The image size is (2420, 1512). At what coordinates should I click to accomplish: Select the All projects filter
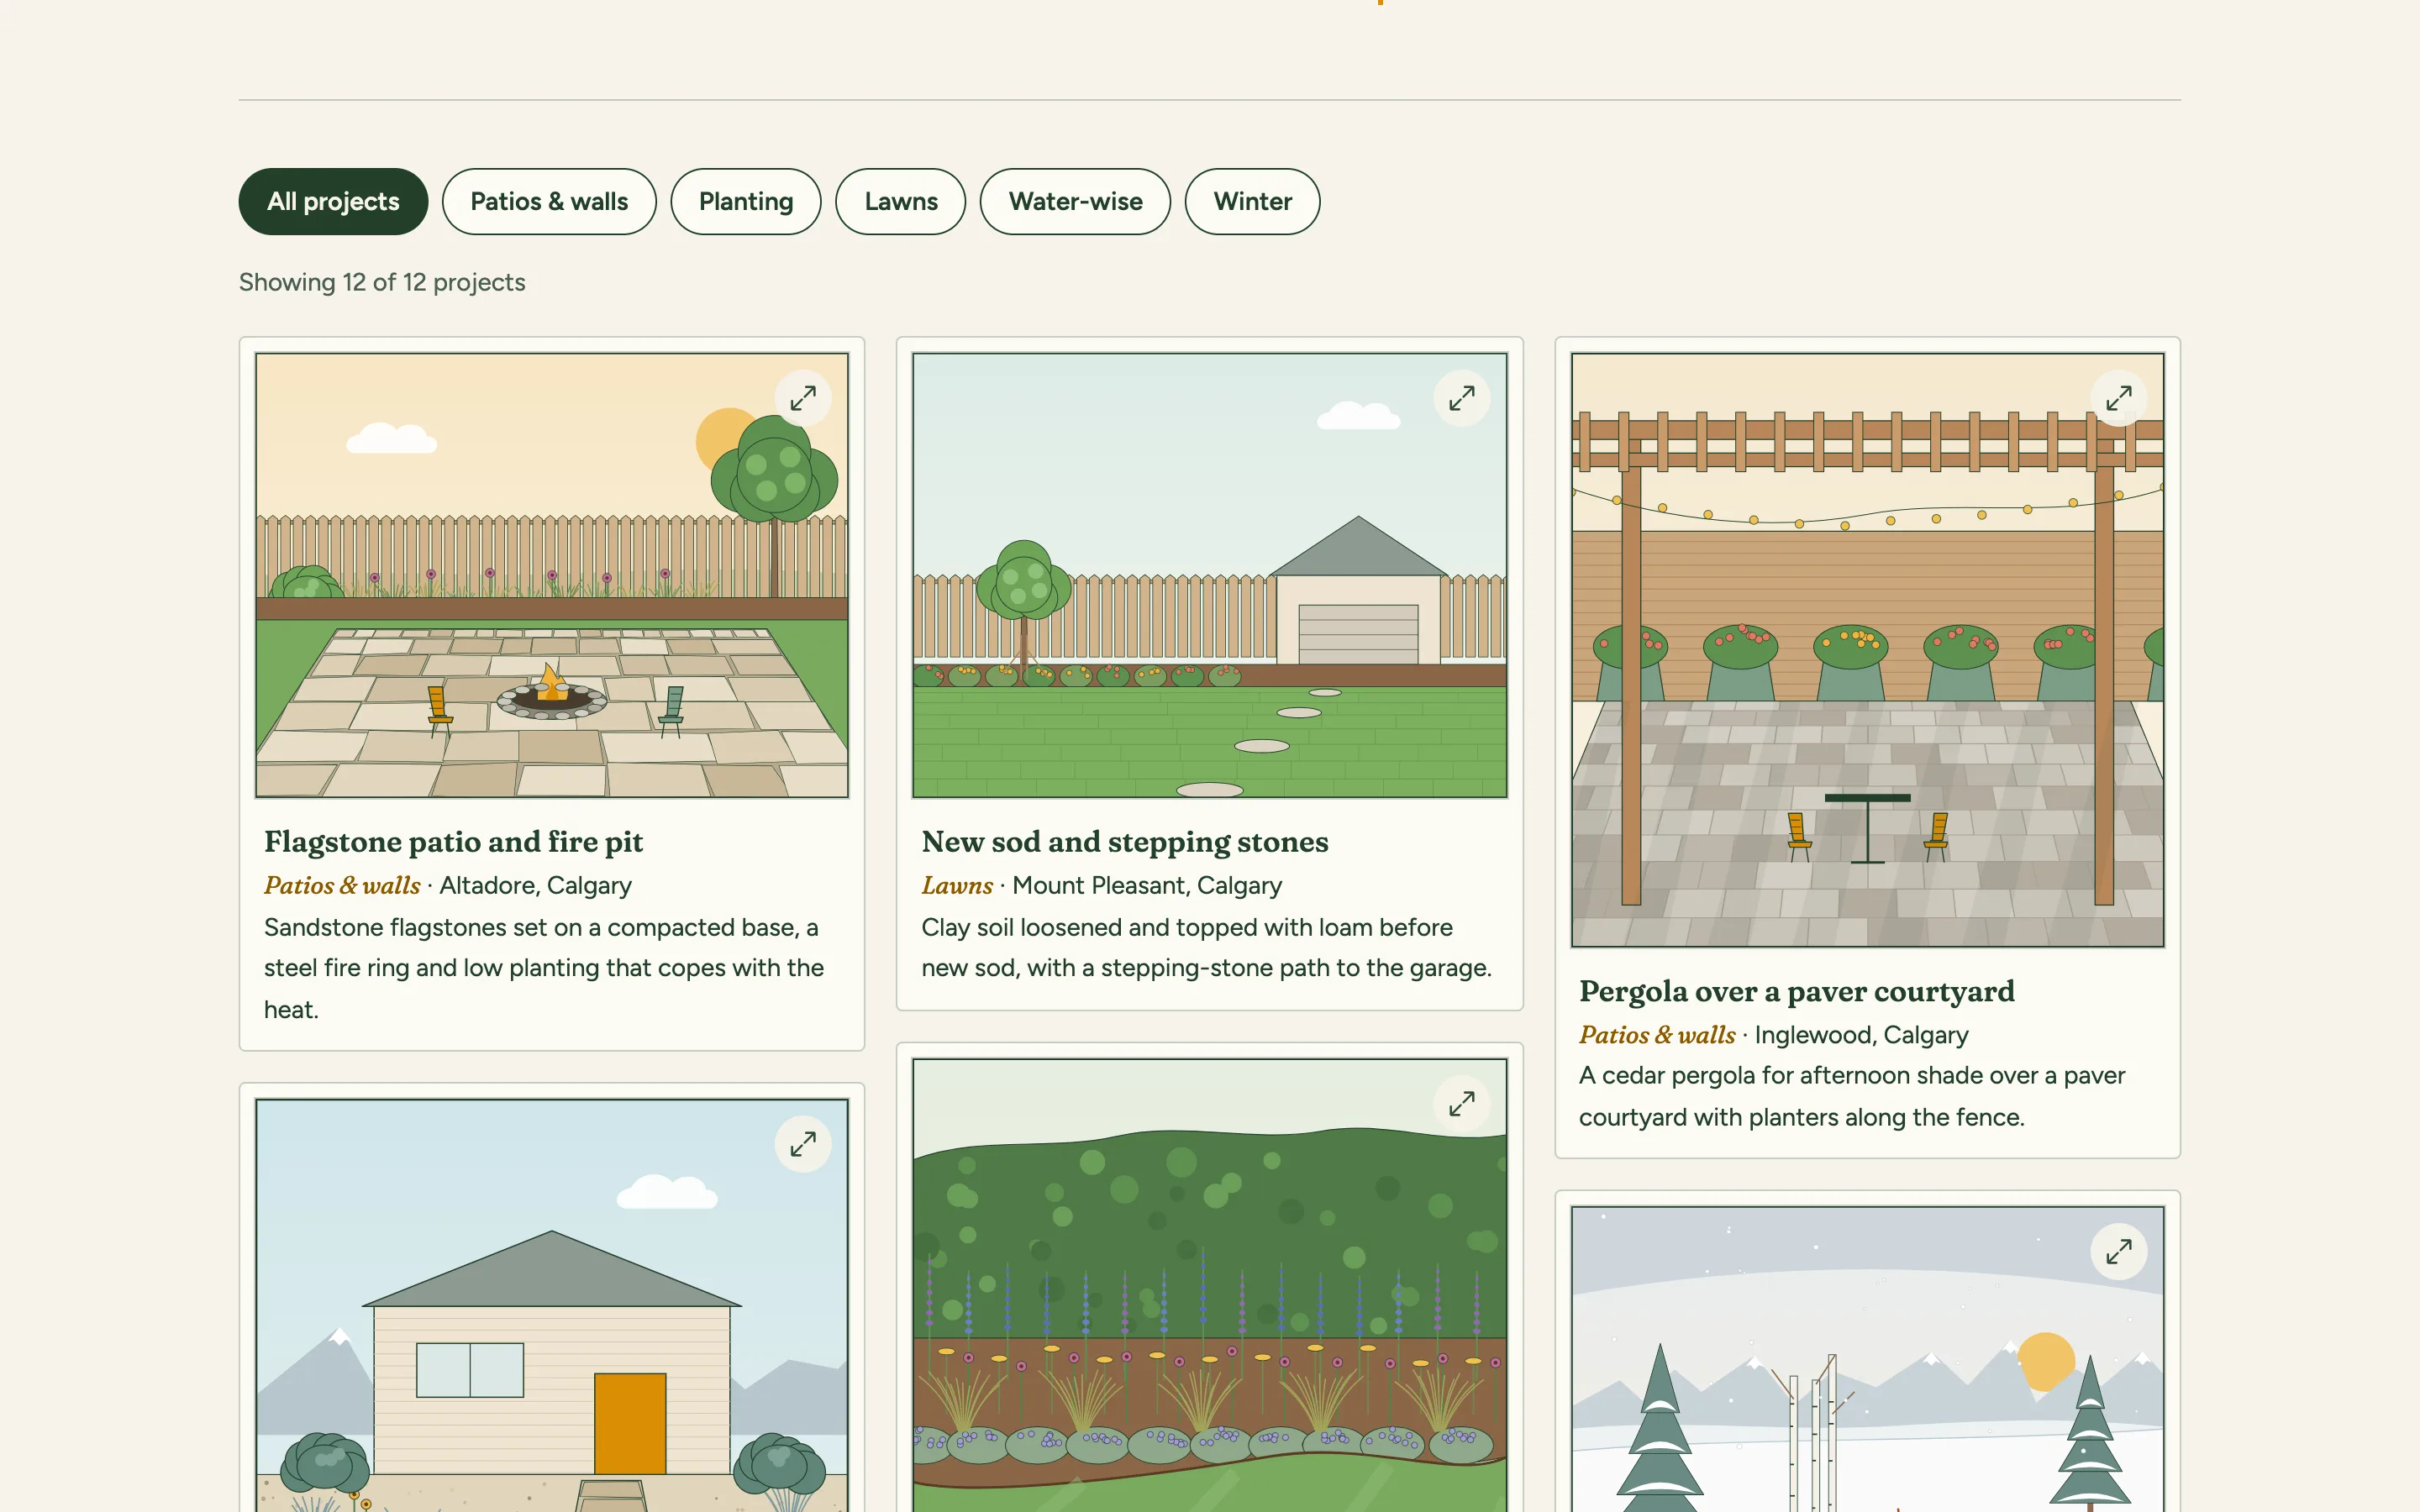click(x=333, y=201)
